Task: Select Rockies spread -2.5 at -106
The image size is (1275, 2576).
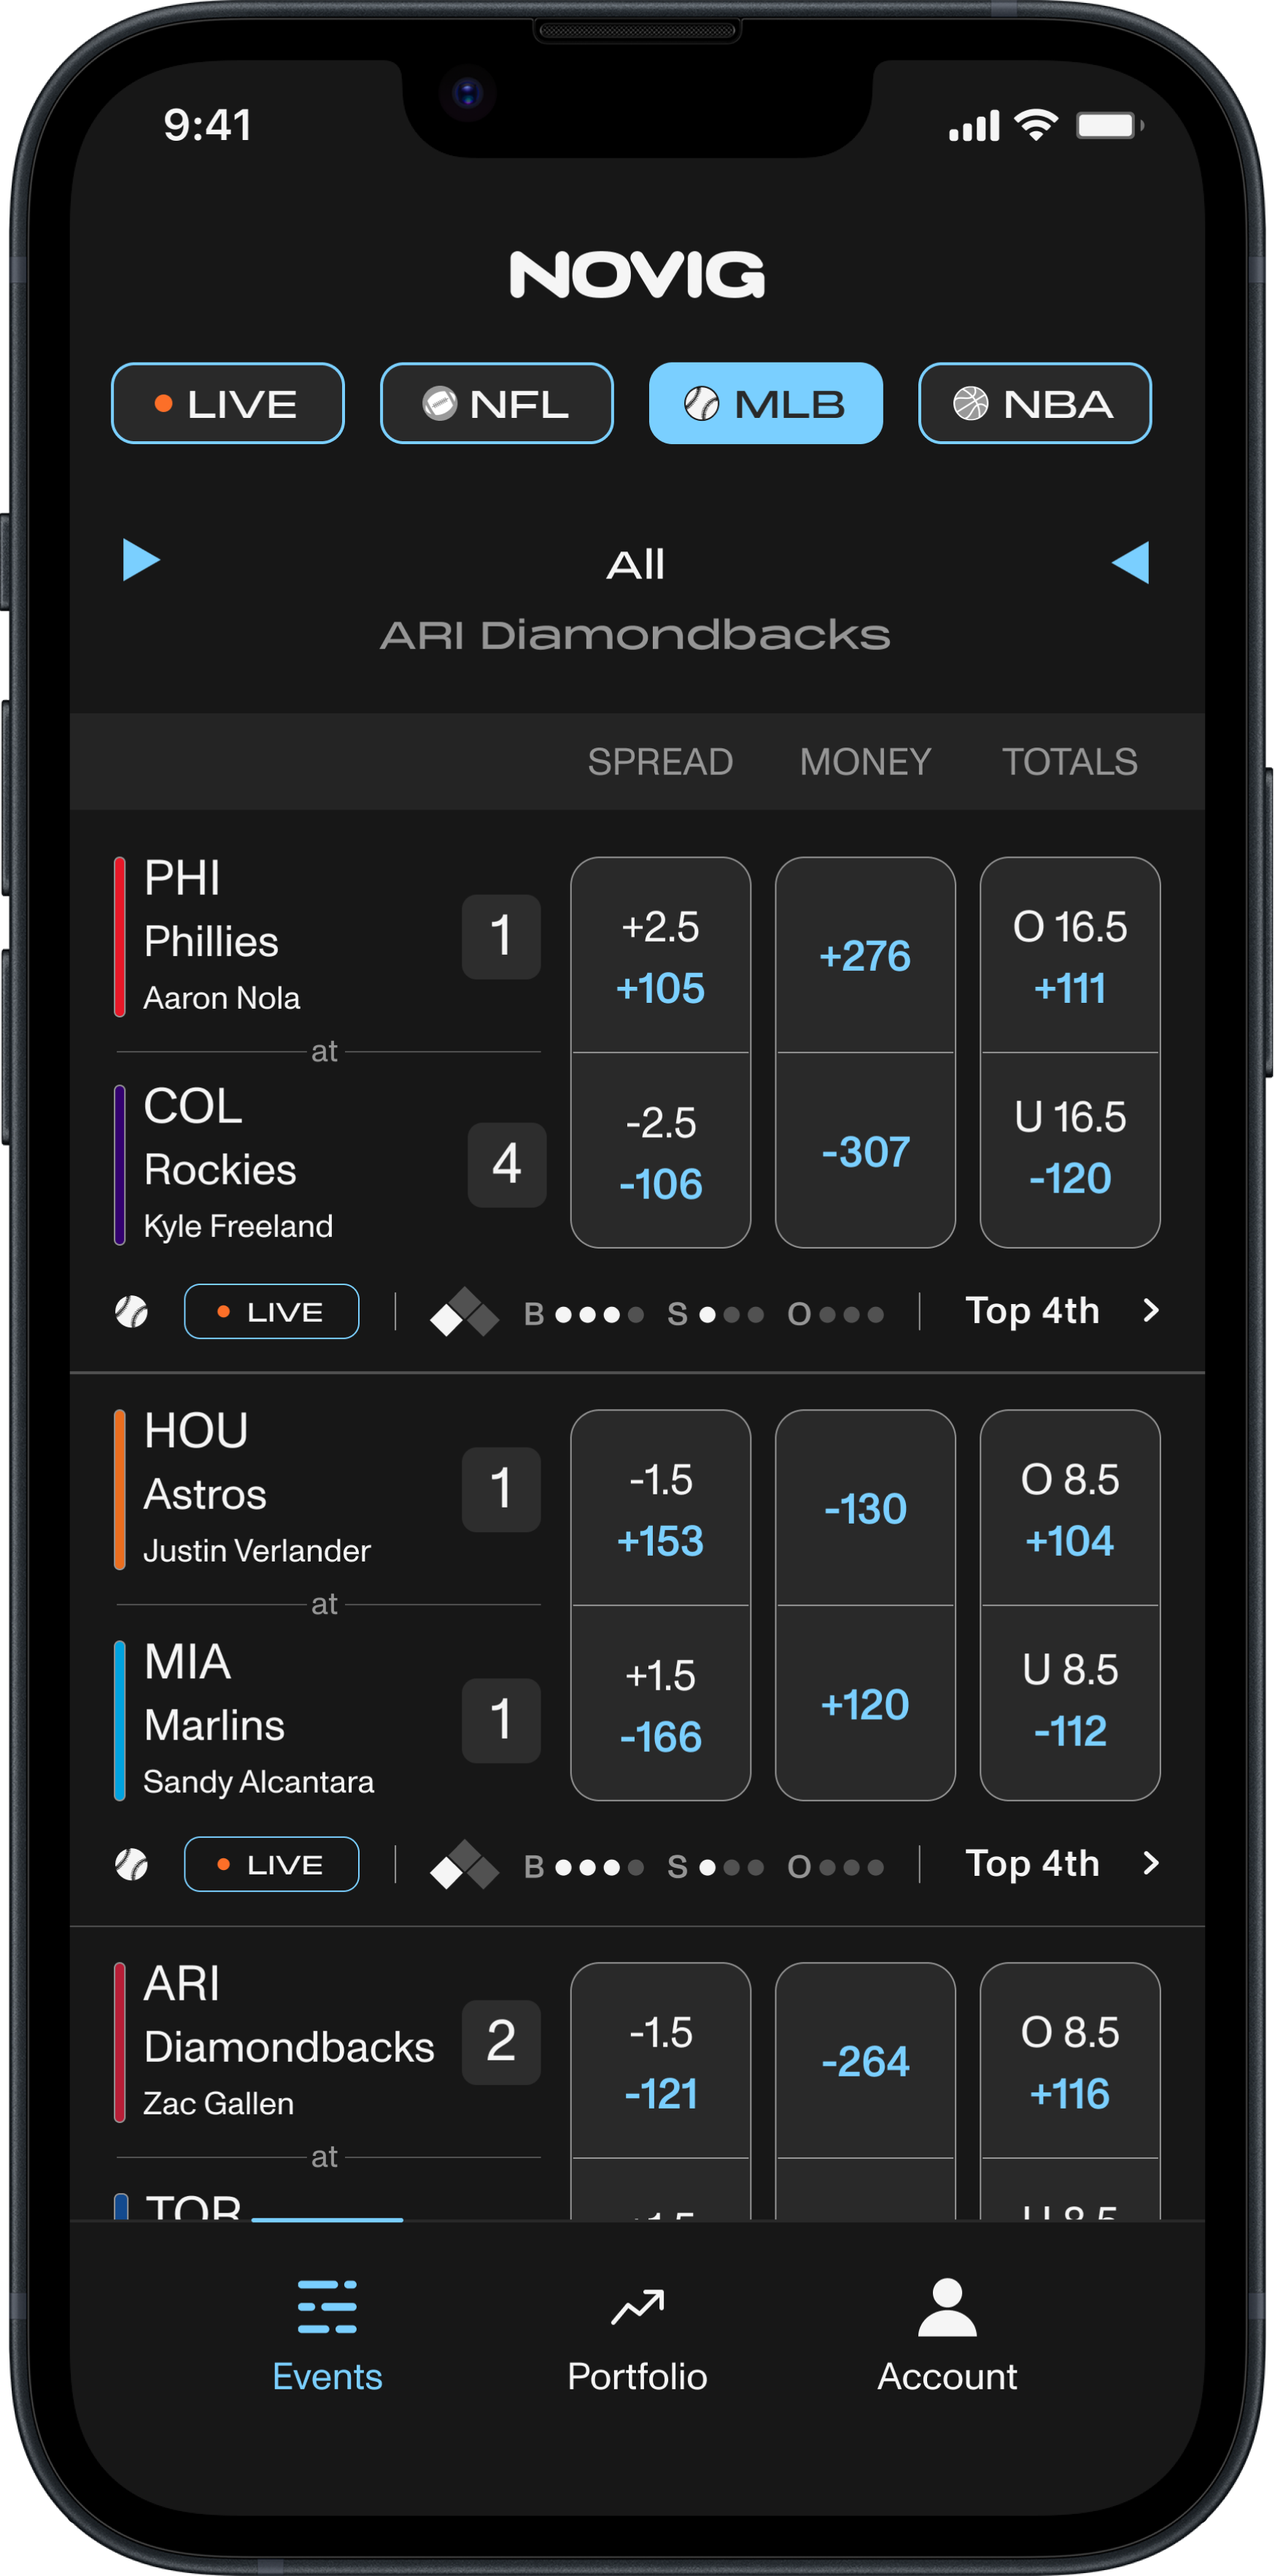Action: click(x=660, y=1152)
